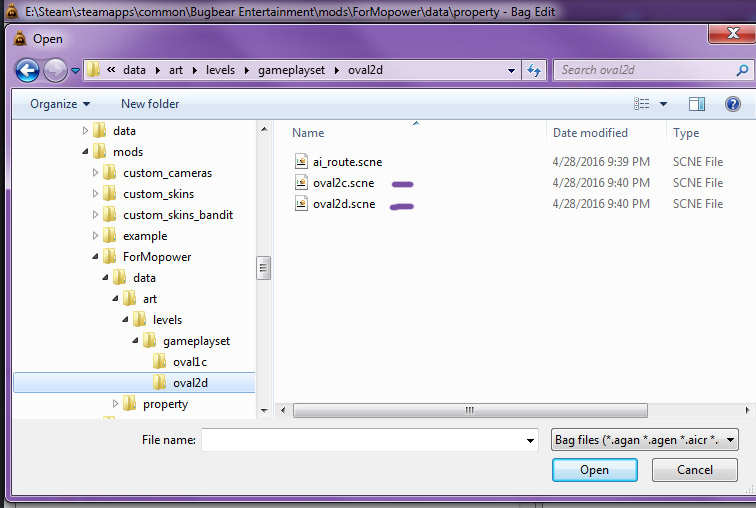Click into the File name field
The width and height of the screenshot is (756, 508).
click(x=363, y=440)
